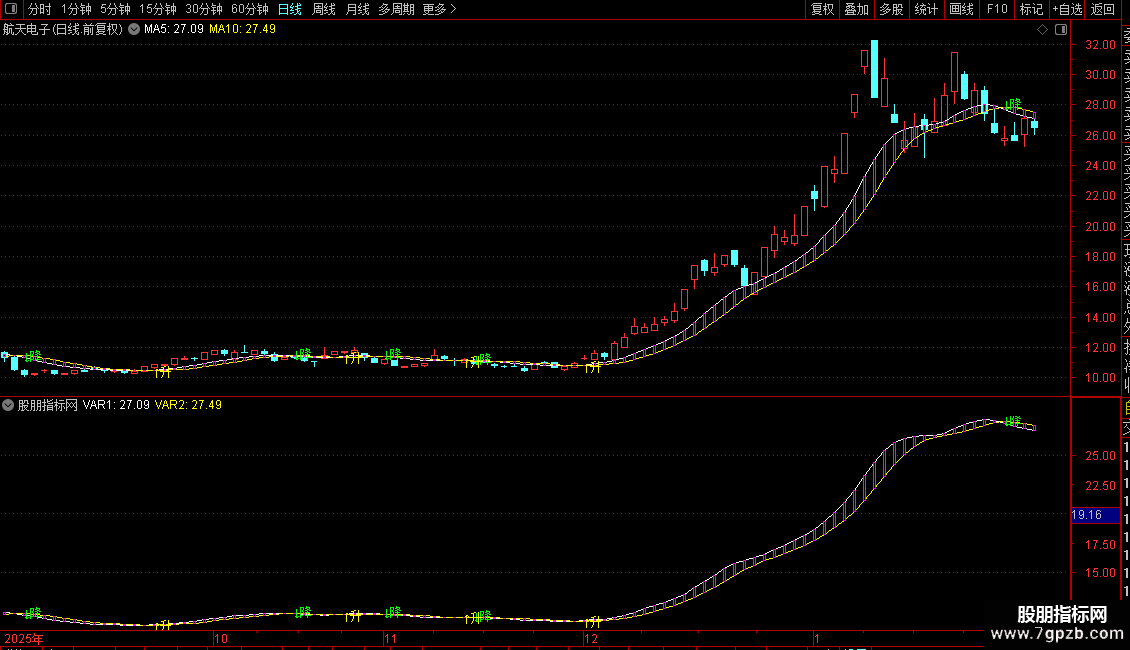Click the 股朋指标网 indicator name

pyautogui.click(x=48, y=405)
